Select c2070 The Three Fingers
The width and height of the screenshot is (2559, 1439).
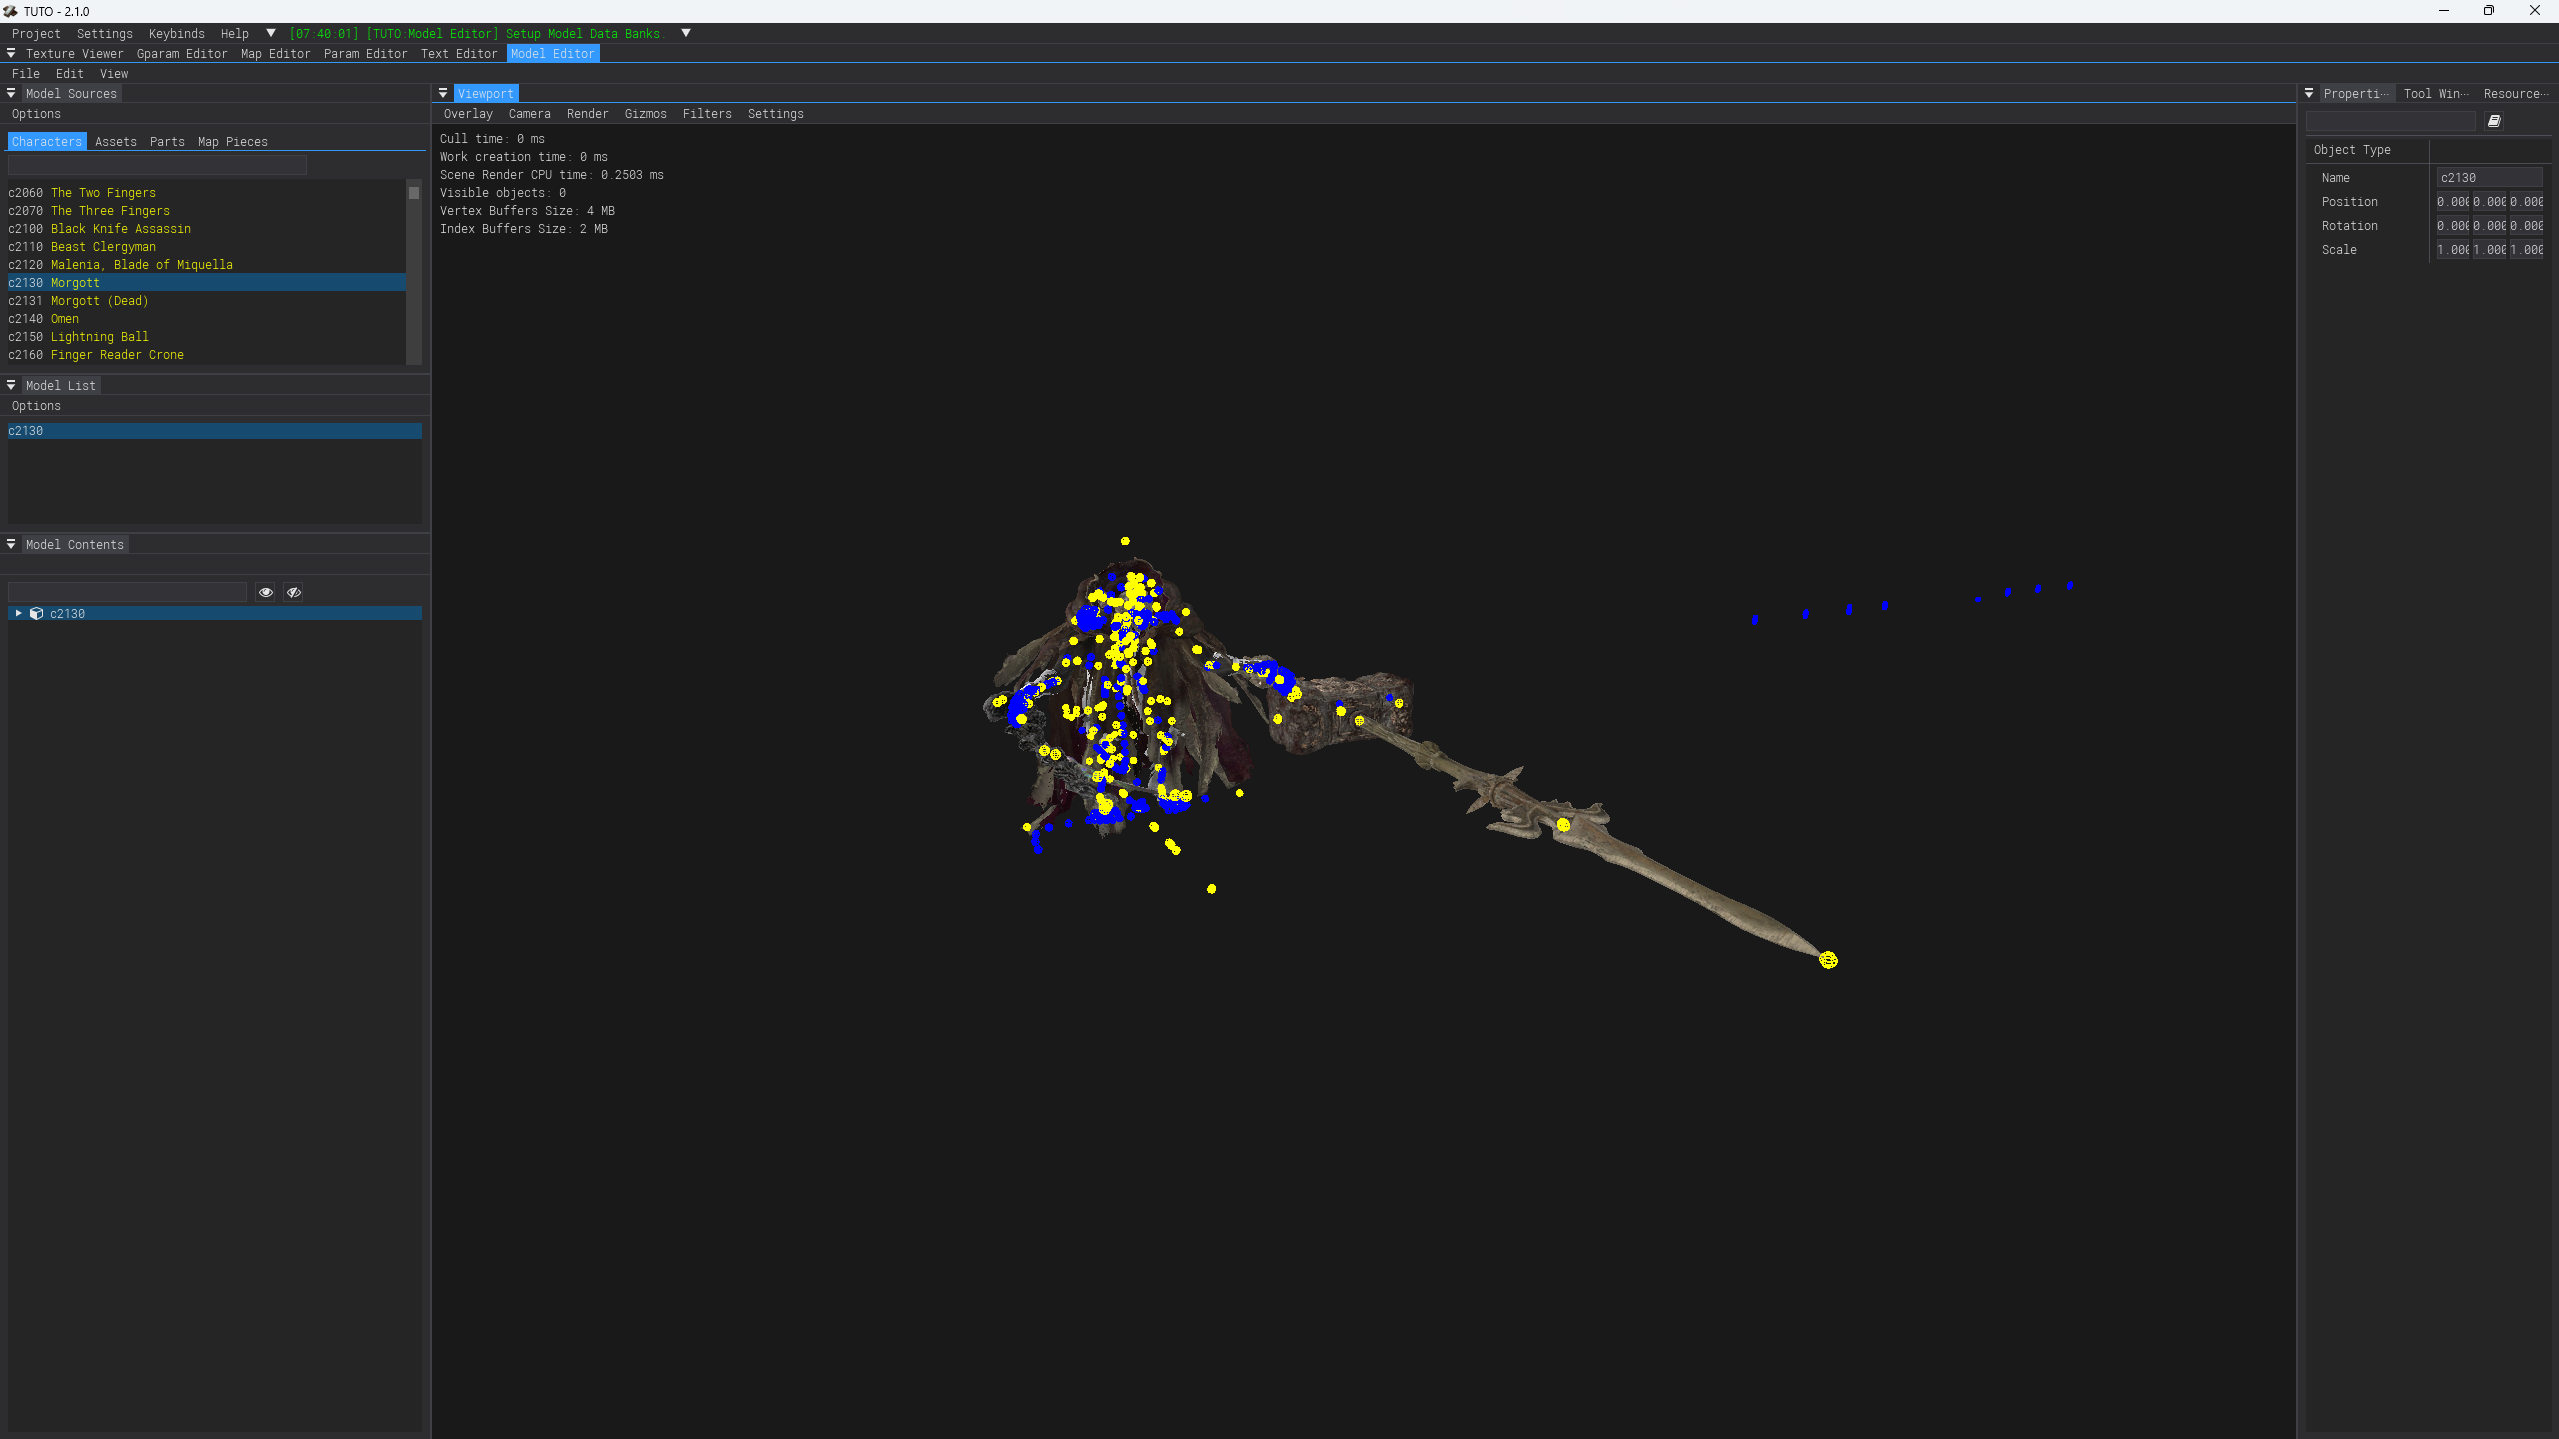(x=207, y=210)
